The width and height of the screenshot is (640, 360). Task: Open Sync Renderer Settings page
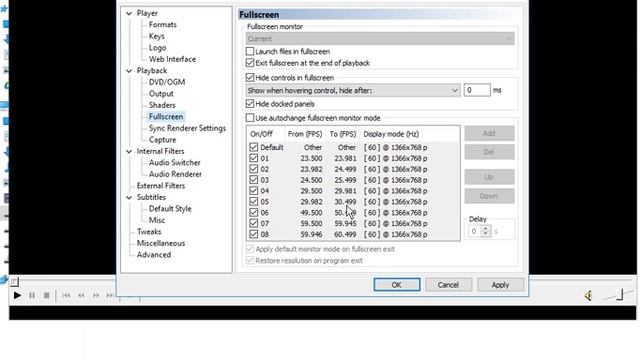[x=187, y=128]
